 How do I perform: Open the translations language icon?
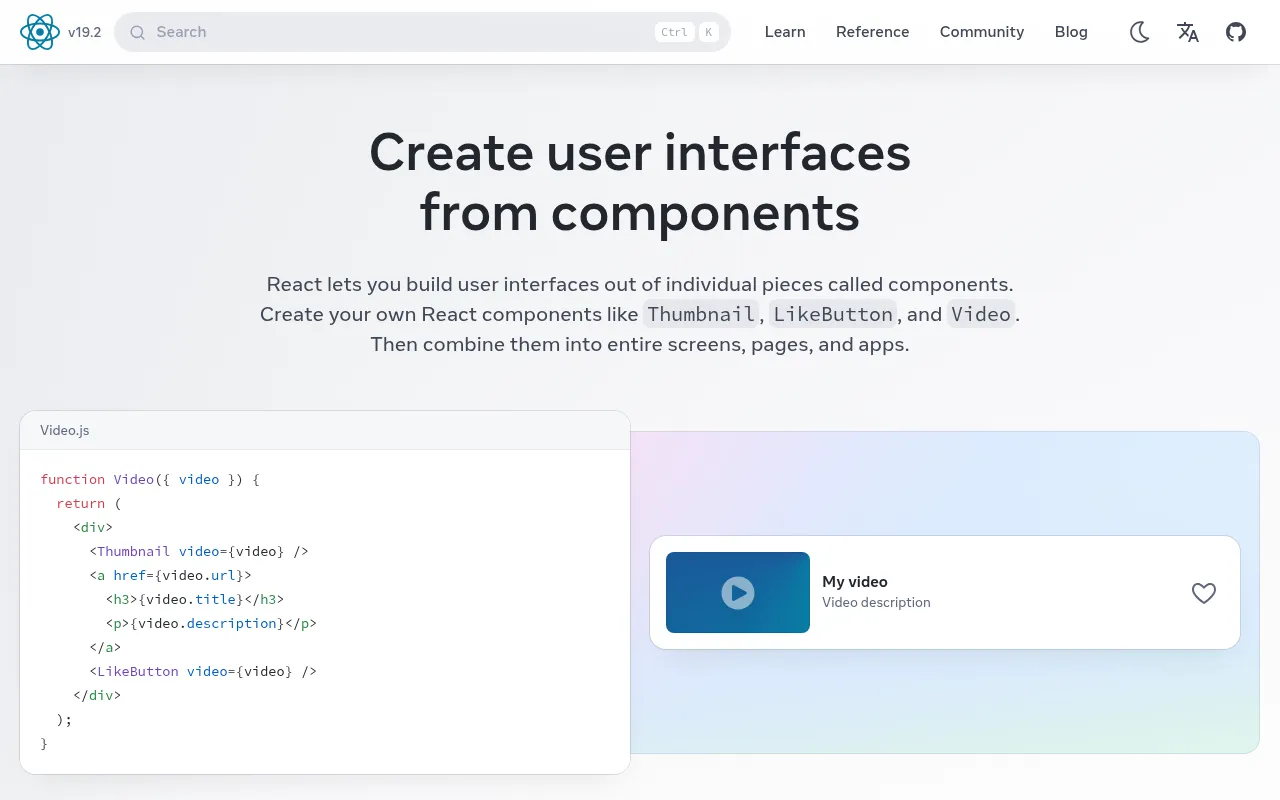[x=1188, y=32]
